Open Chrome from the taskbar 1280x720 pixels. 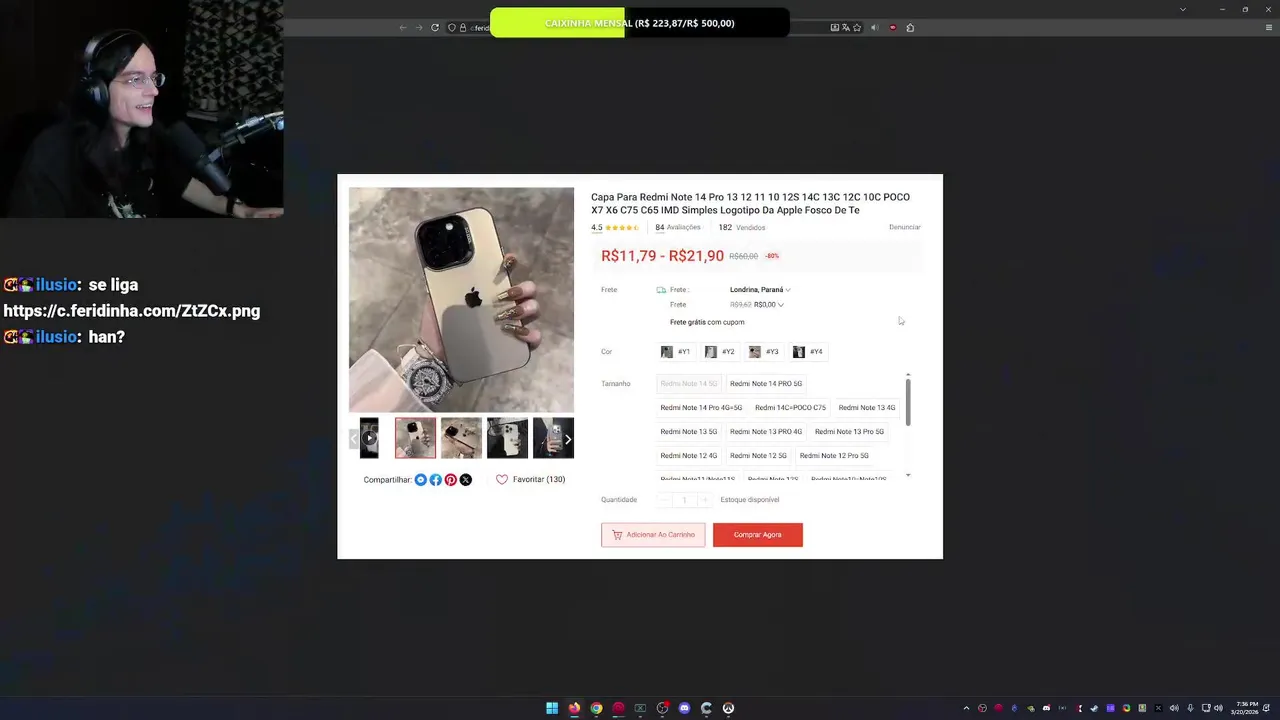[x=596, y=708]
